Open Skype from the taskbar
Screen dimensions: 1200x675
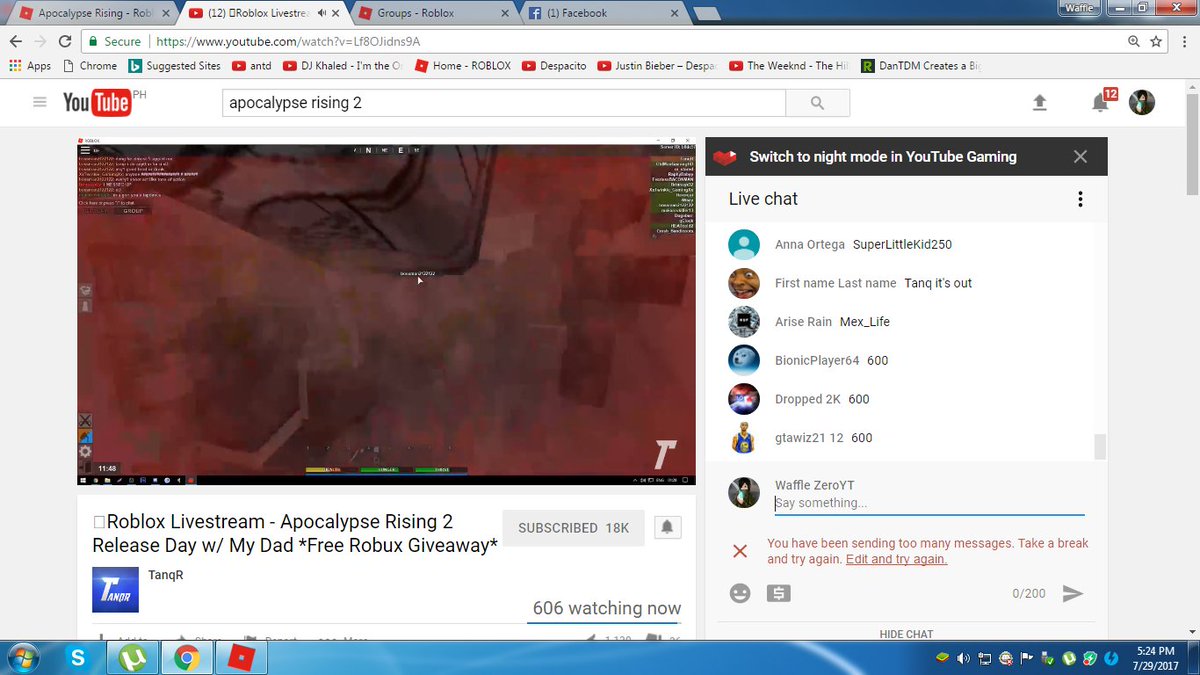(x=78, y=657)
